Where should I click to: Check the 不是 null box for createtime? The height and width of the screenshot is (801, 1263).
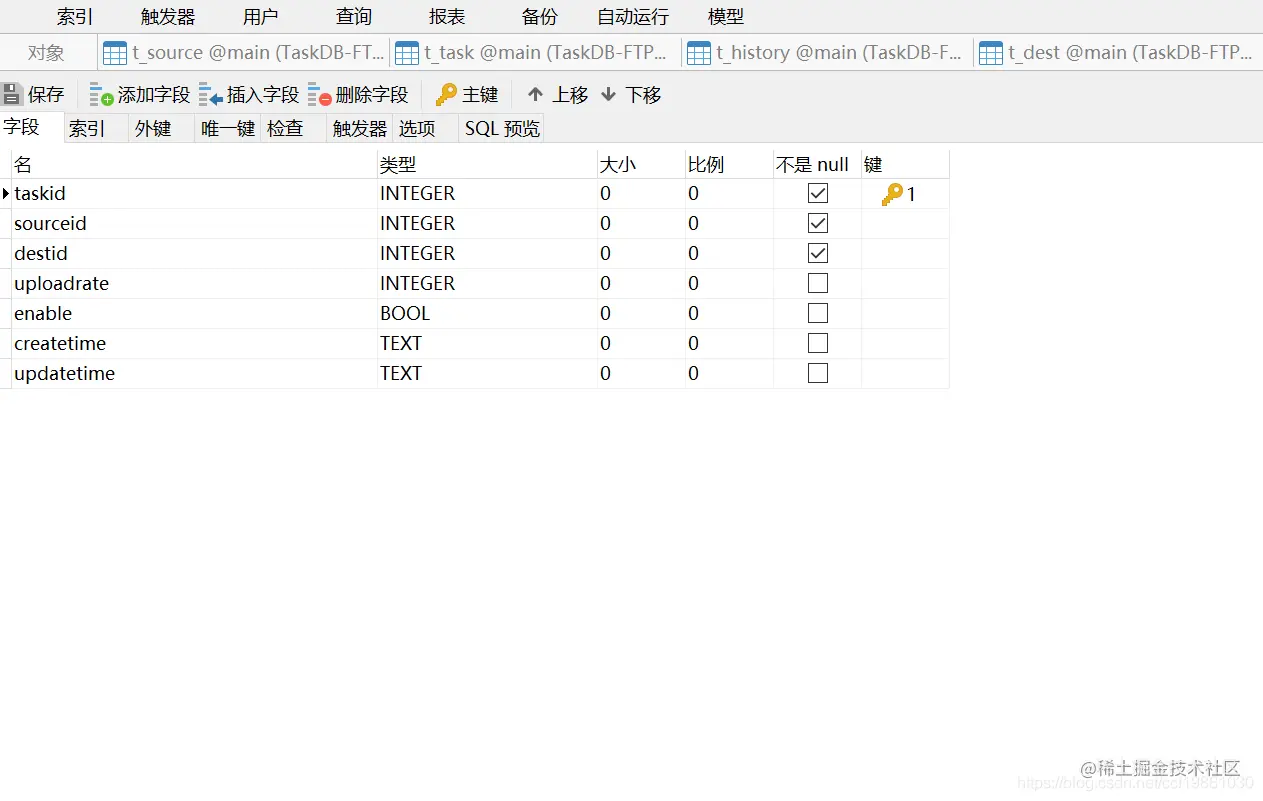(817, 343)
